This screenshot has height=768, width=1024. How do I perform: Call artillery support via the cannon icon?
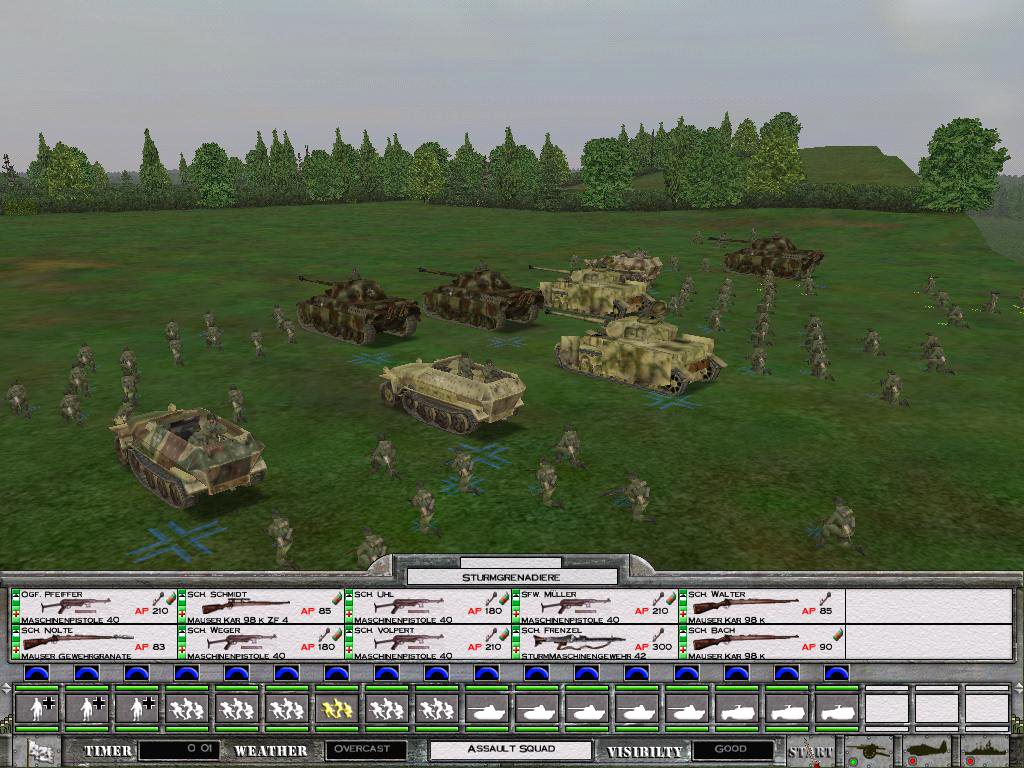coord(869,752)
